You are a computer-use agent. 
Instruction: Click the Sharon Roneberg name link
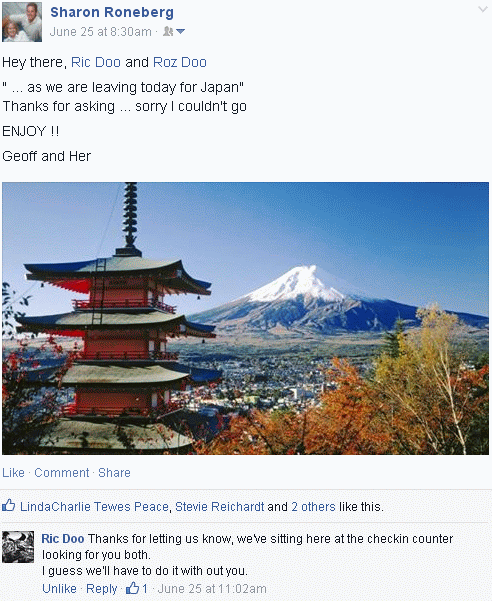pos(112,12)
